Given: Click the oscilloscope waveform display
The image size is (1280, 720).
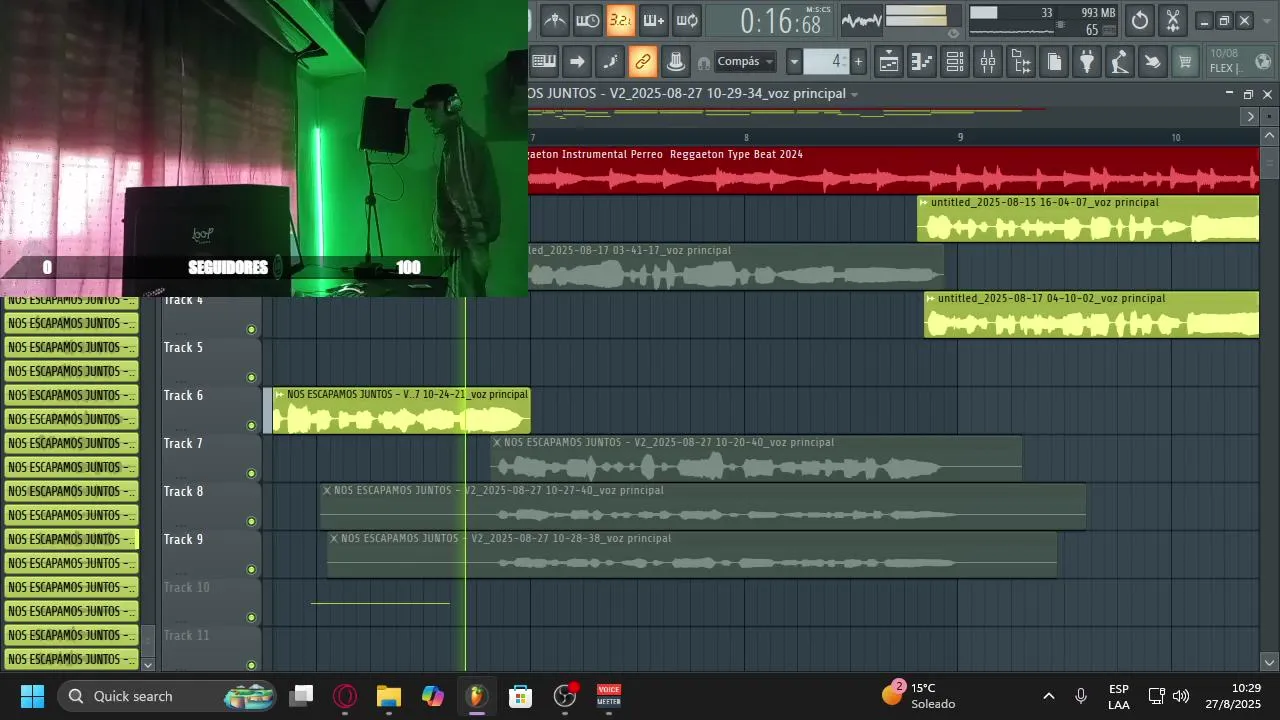Looking at the screenshot, I should [861, 20].
